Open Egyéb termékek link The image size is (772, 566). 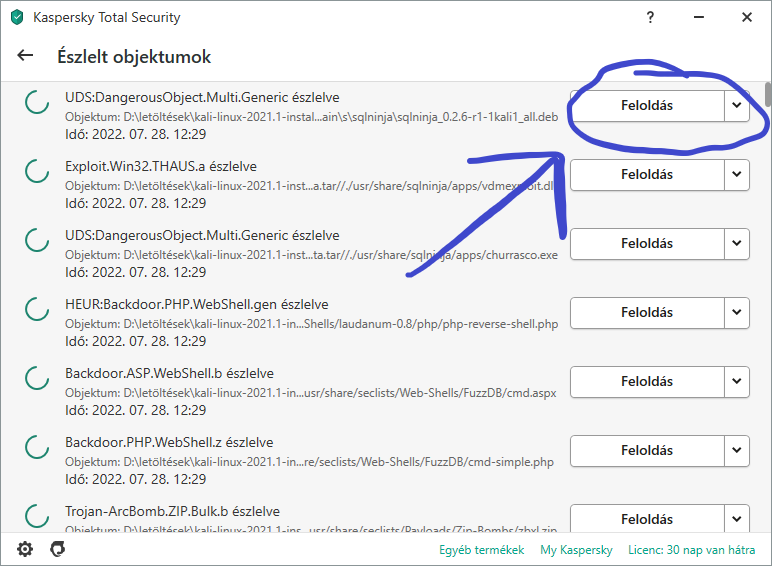click(482, 550)
